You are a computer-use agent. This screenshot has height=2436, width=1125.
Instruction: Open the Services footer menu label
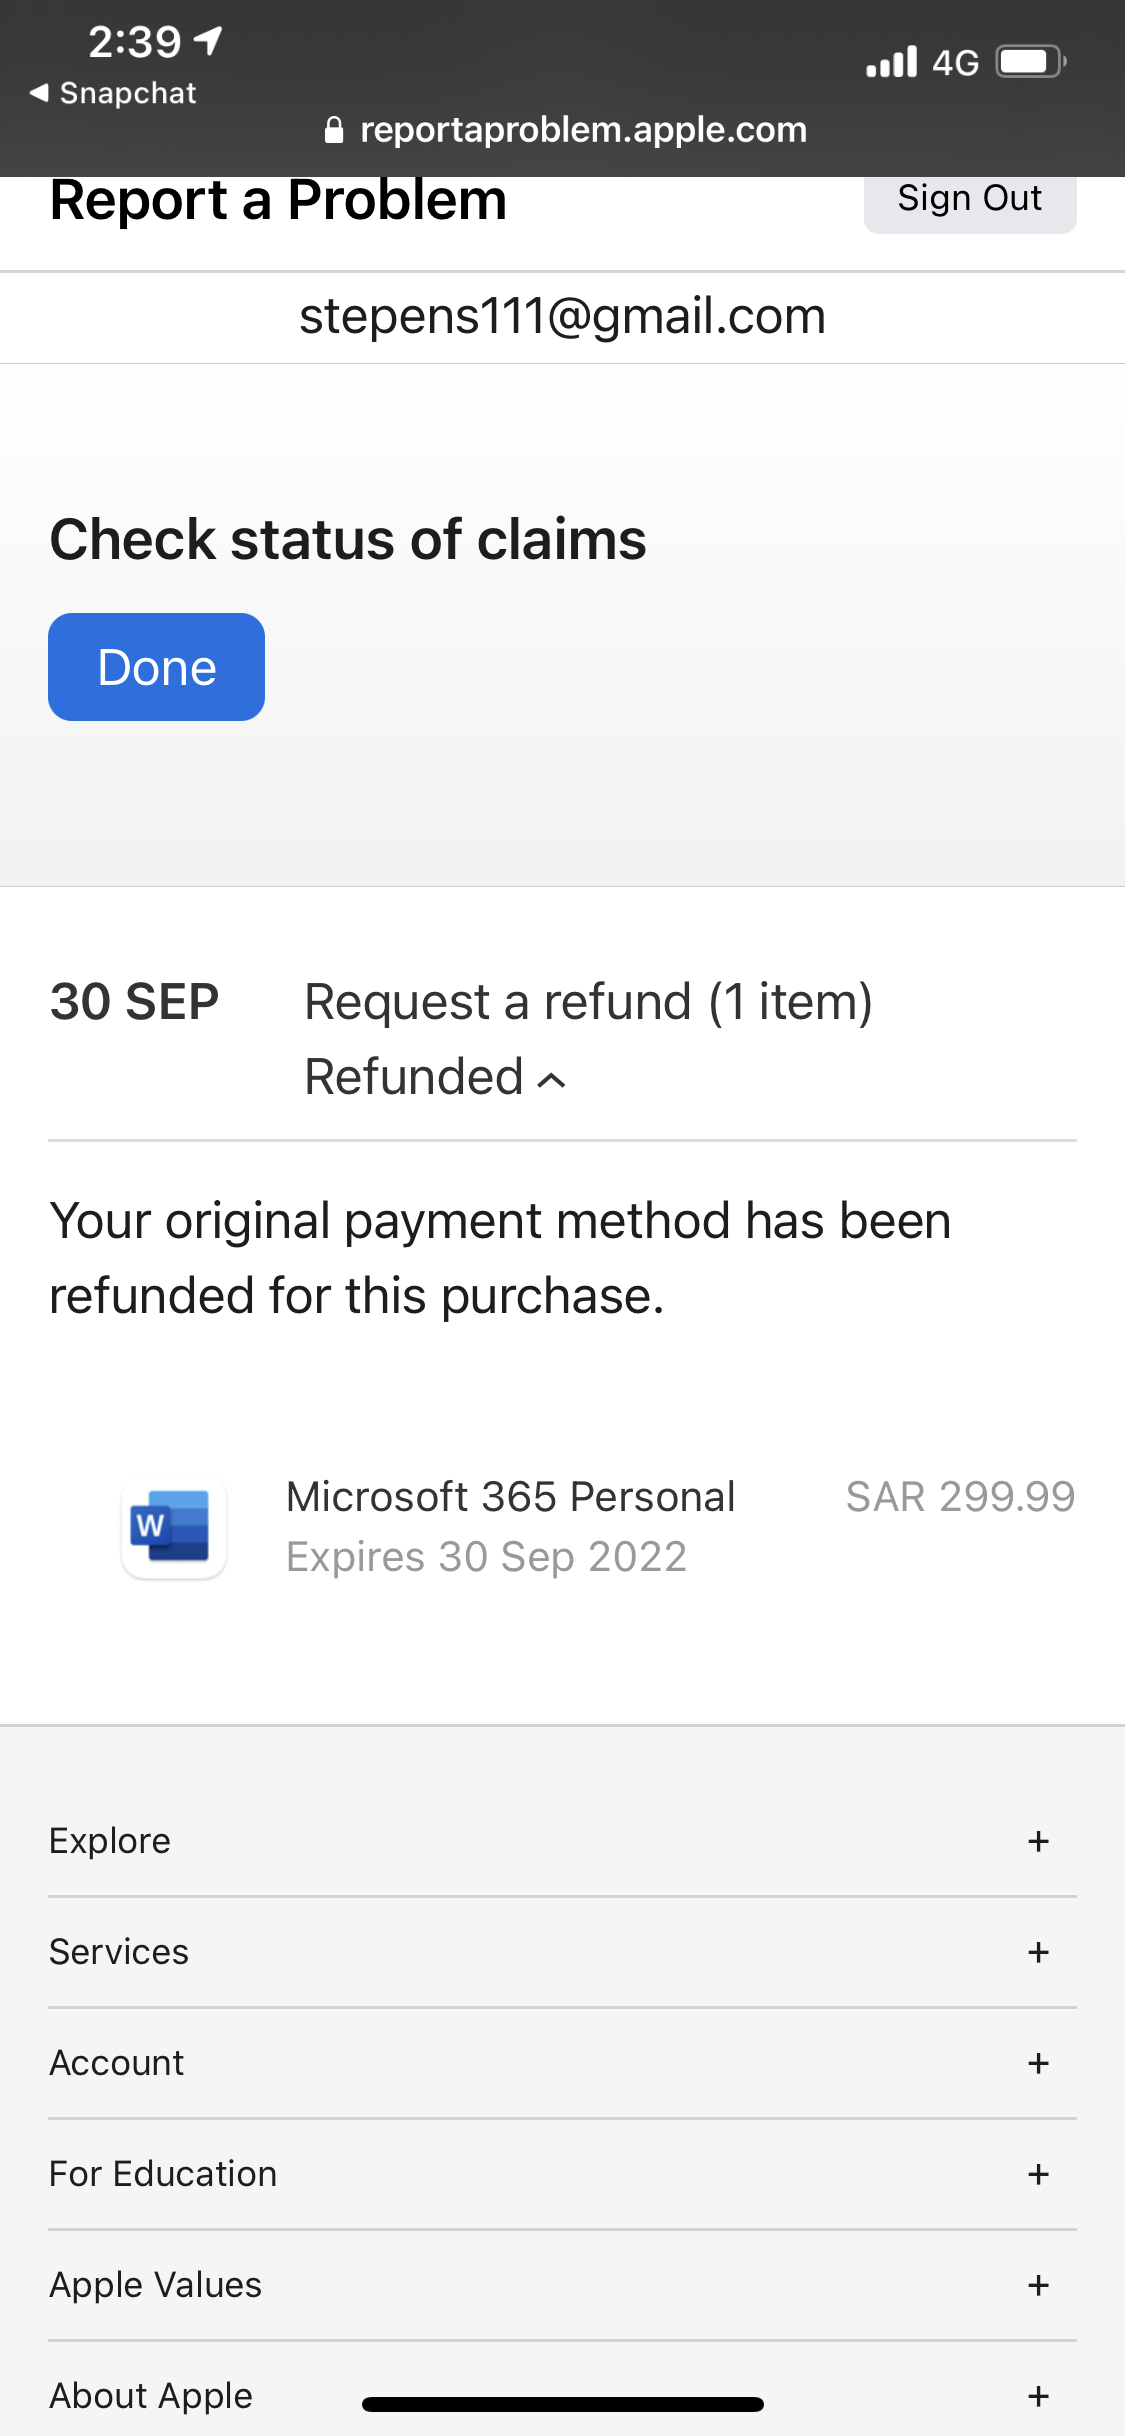pyautogui.click(x=119, y=1952)
